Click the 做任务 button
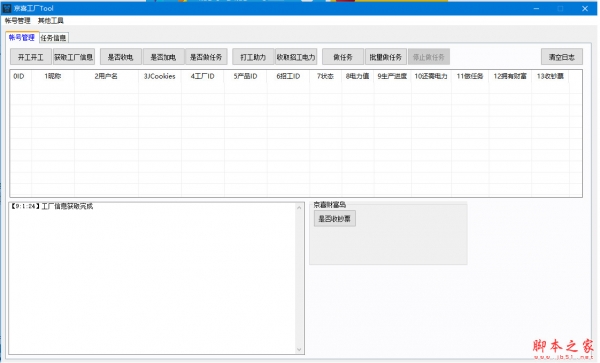 click(x=343, y=57)
